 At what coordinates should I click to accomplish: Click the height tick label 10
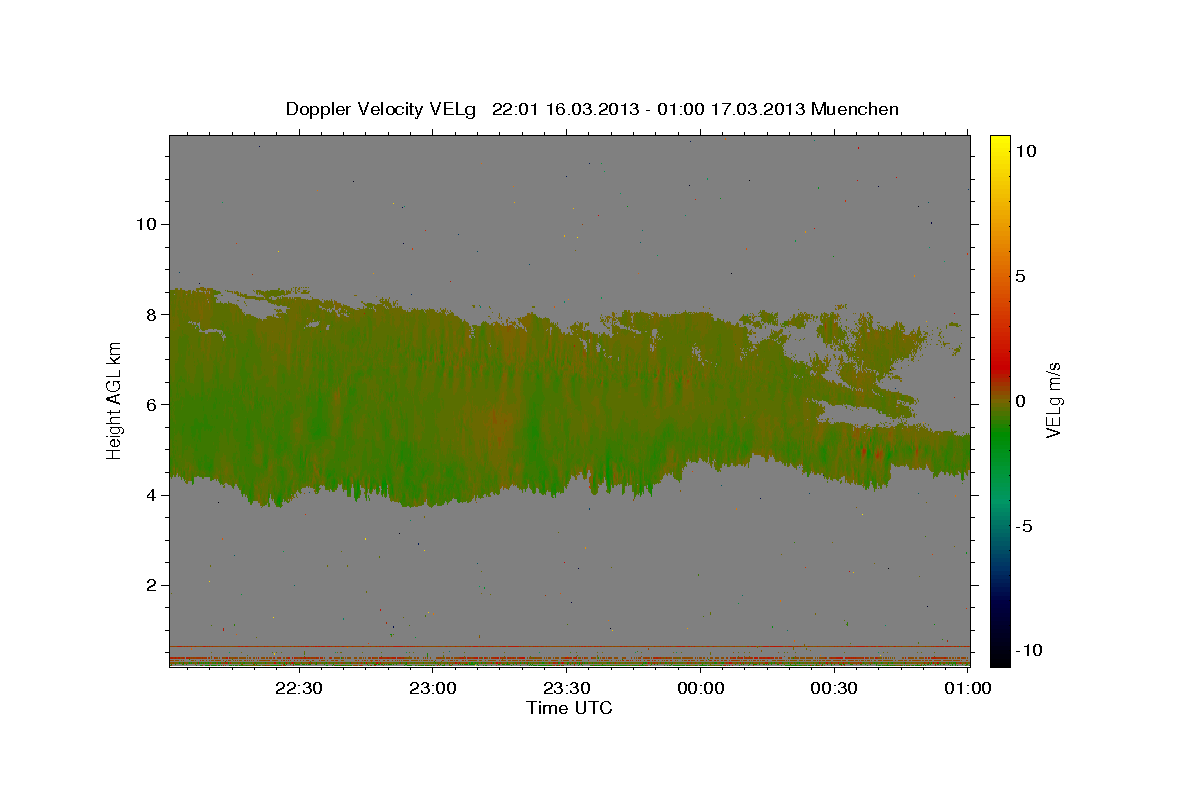[146, 224]
